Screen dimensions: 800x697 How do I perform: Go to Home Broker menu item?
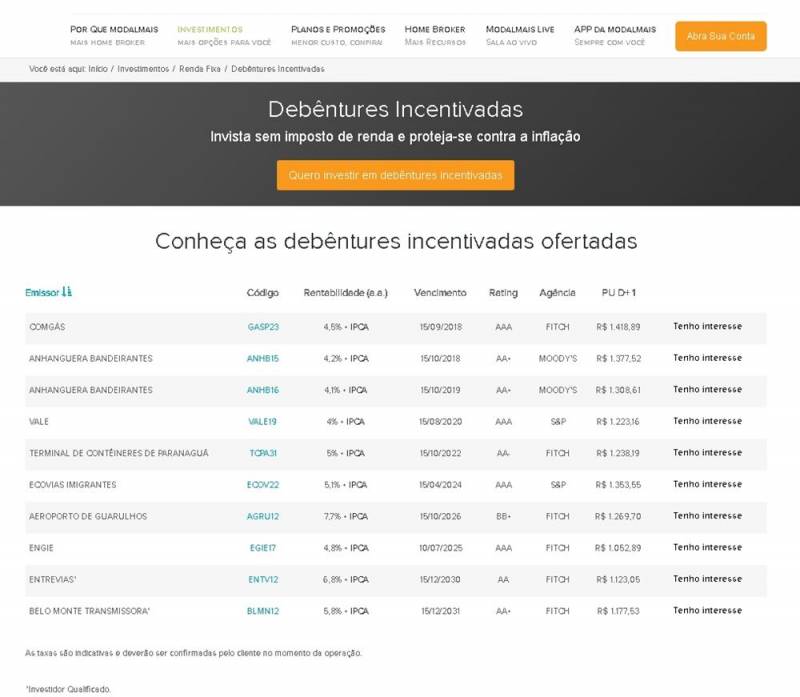point(435,35)
